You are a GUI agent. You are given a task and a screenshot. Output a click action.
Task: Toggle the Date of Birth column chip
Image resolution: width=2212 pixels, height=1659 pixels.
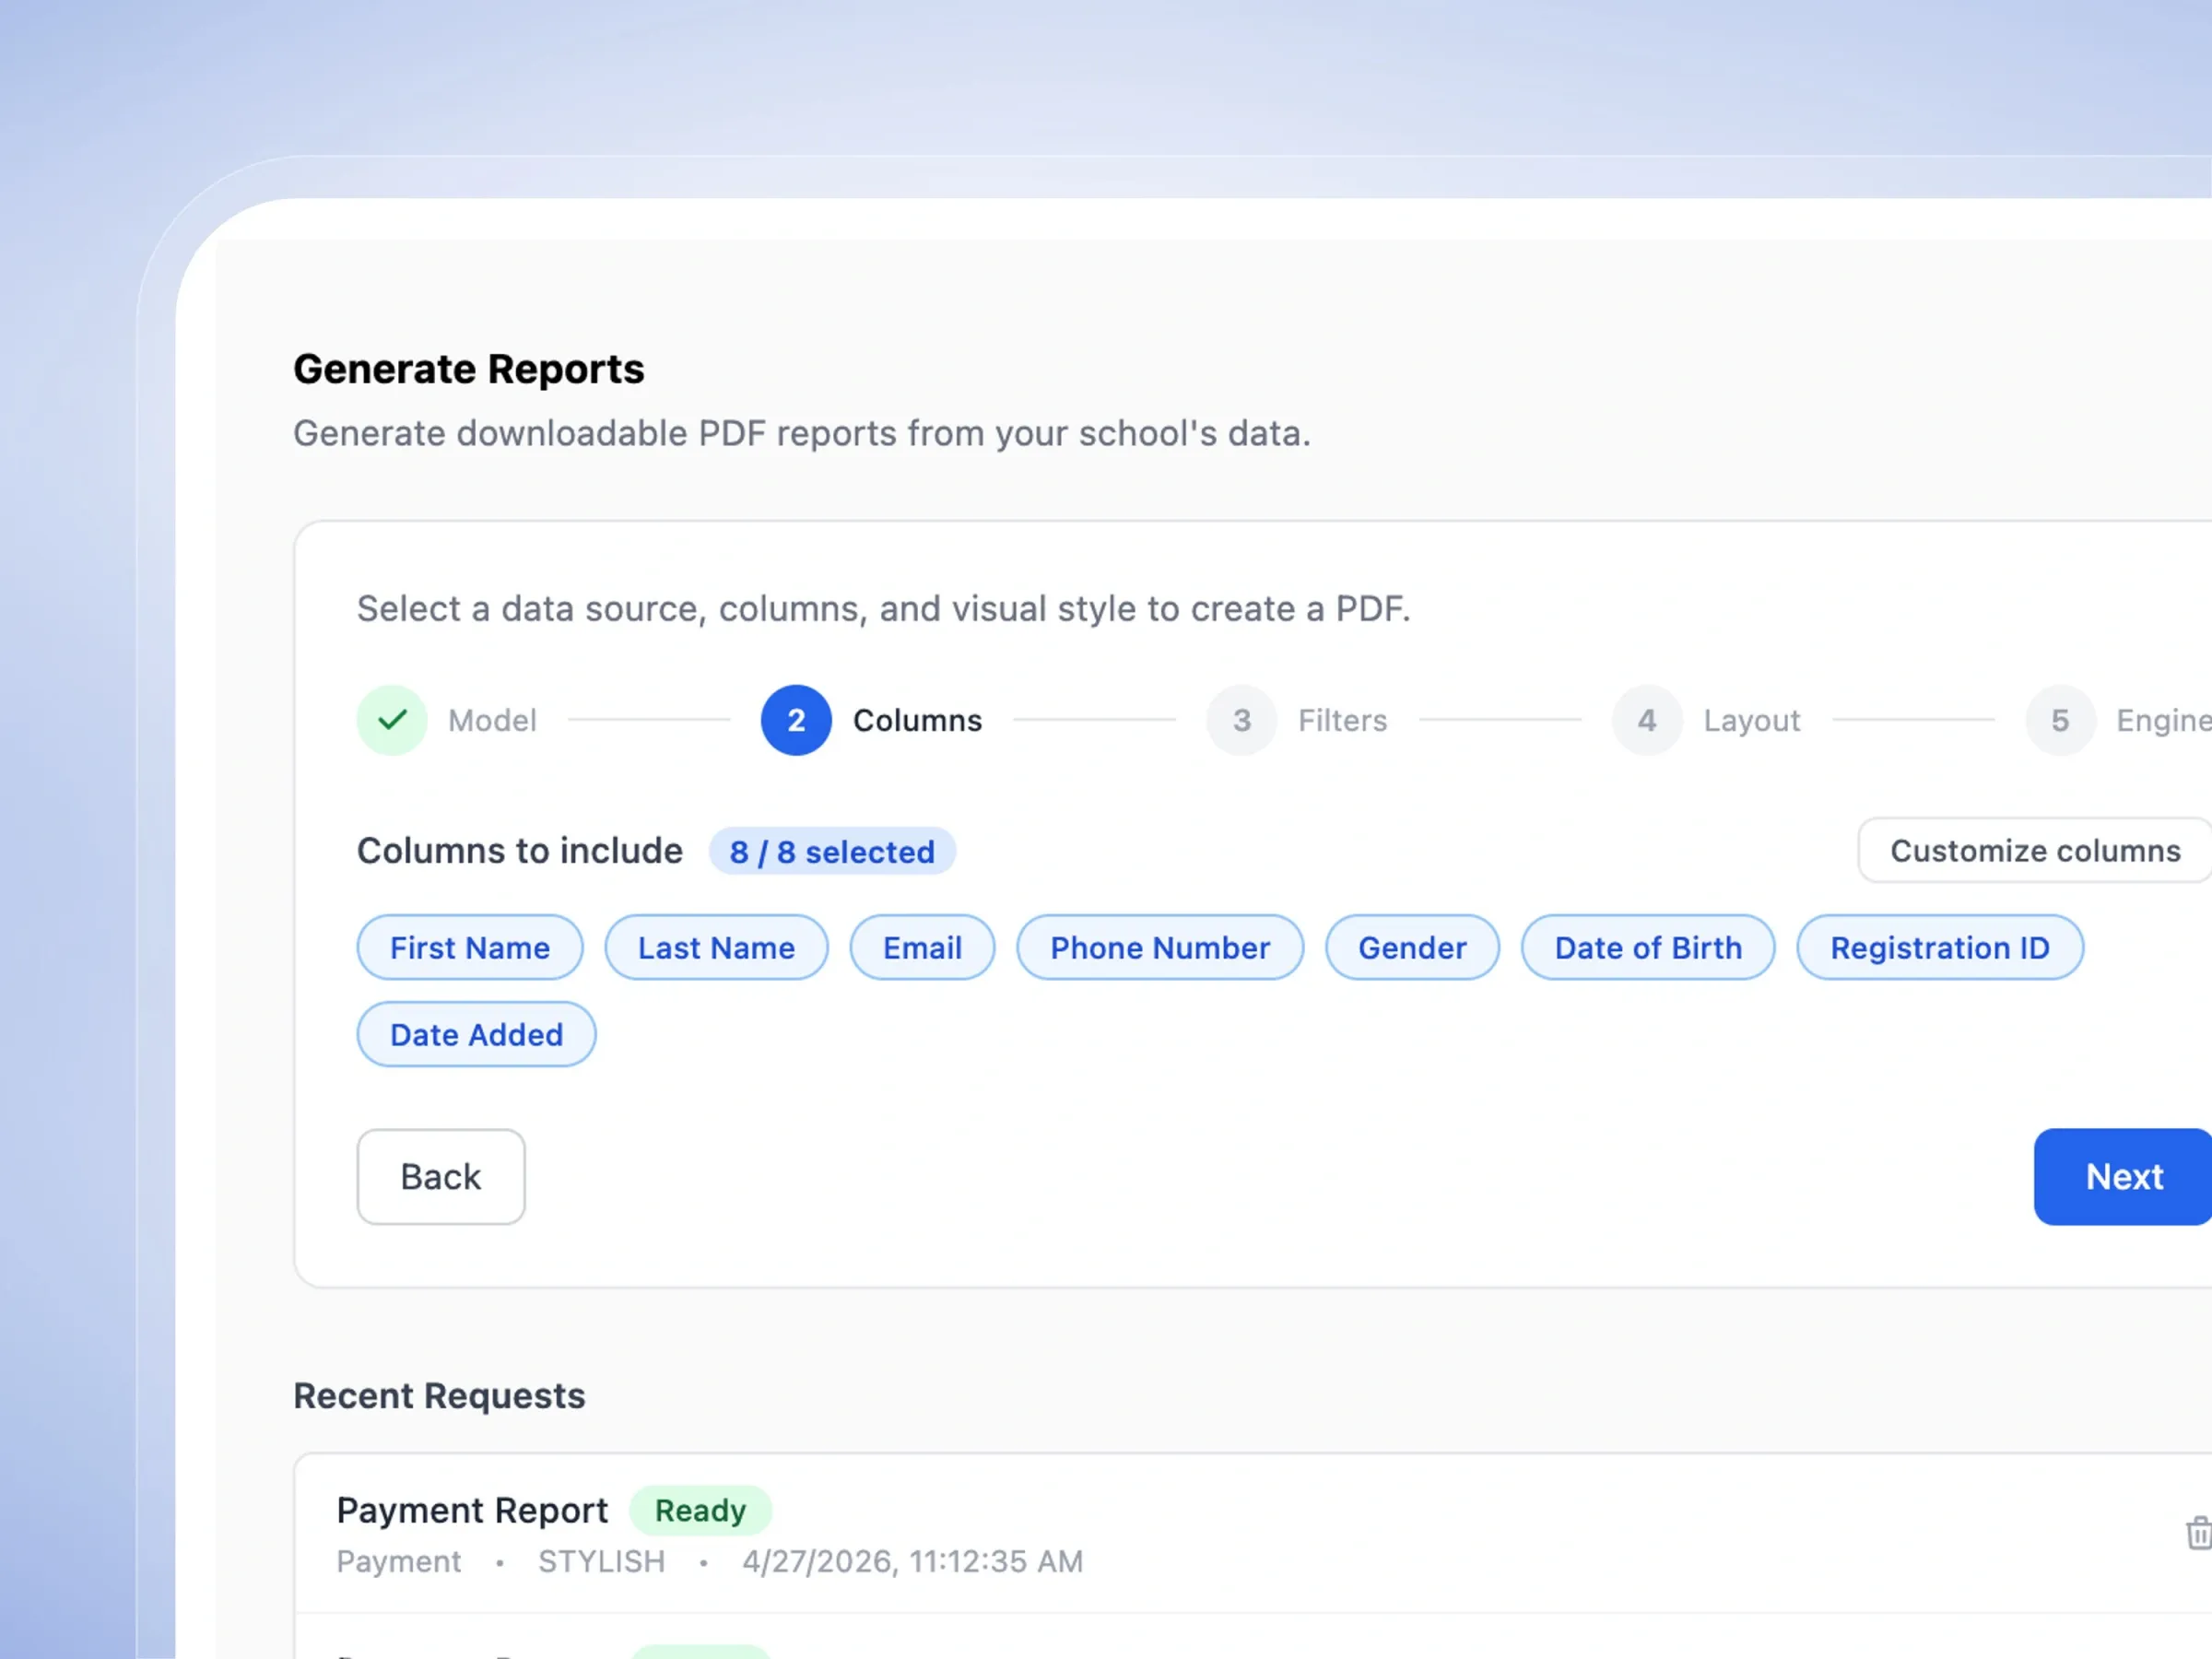tap(1648, 947)
